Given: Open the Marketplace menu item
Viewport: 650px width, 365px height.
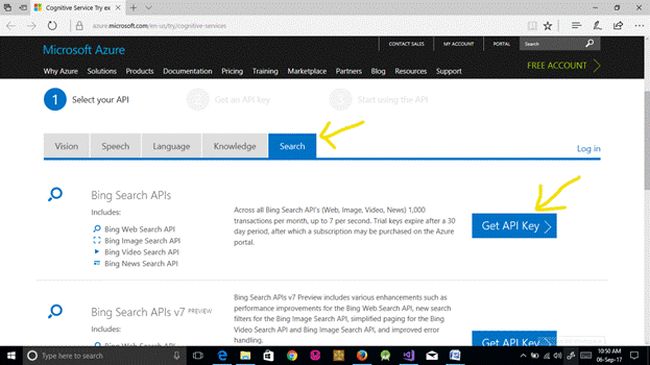Looking at the screenshot, I should (x=307, y=71).
